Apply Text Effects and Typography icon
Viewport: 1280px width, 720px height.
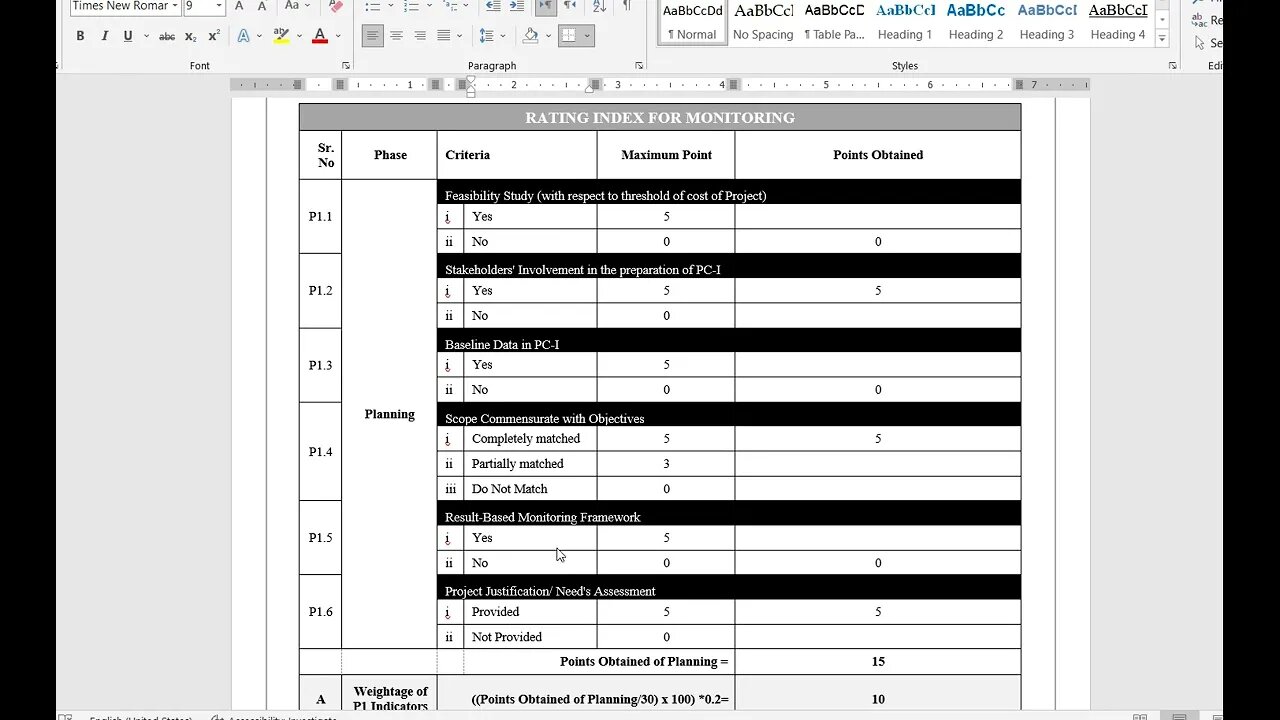click(243, 36)
